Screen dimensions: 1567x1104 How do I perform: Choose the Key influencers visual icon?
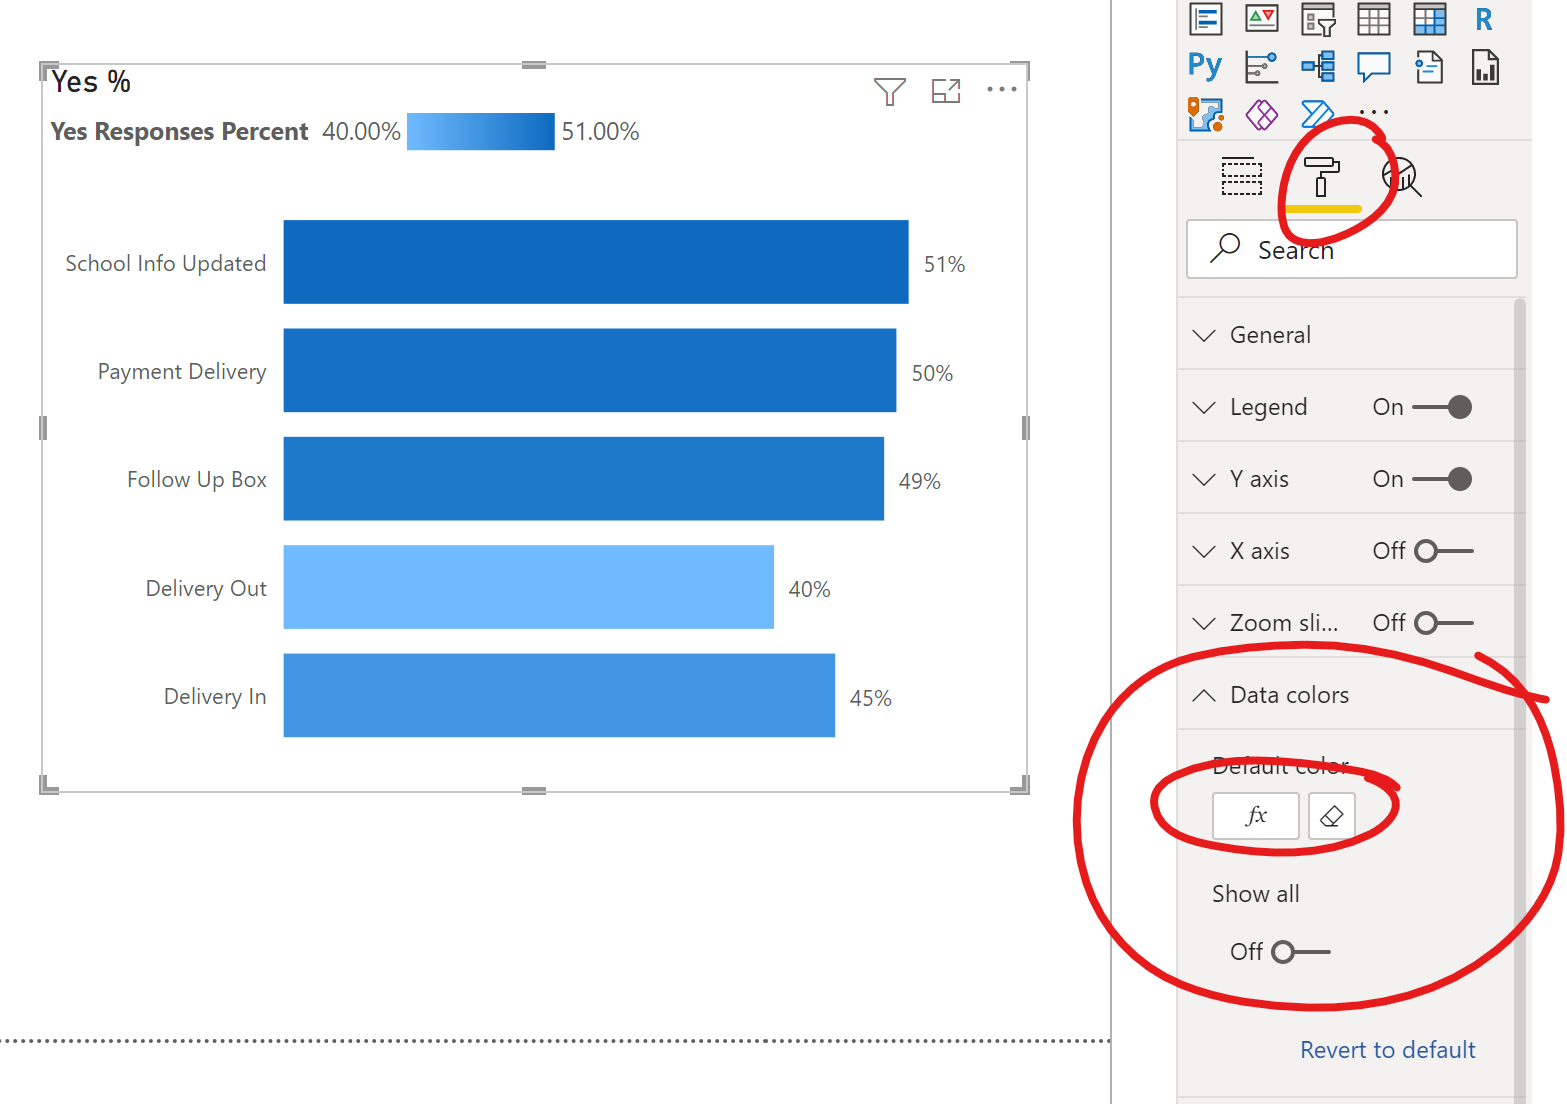click(1262, 67)
